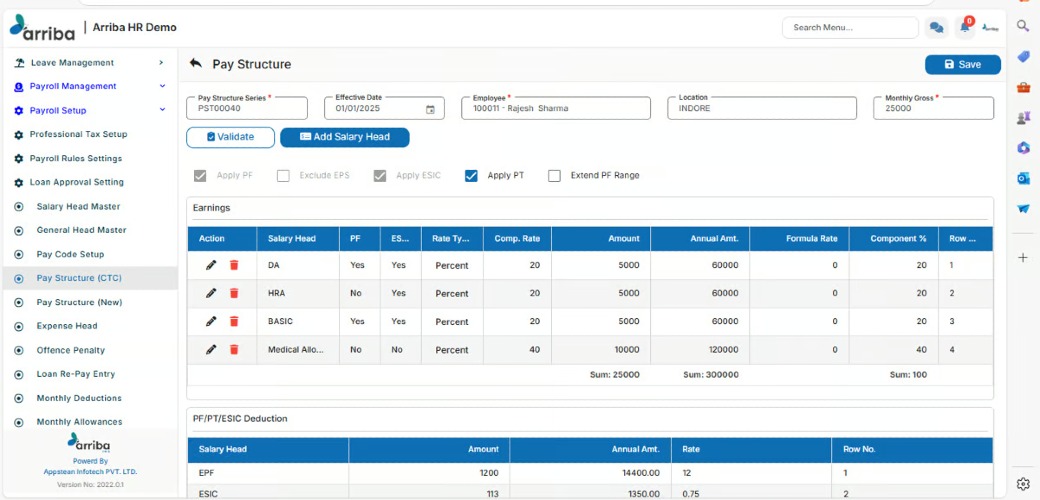1040x500 pixels.
Task: Click the back arrow beside Pay Structure
Action: (x=195, y=64)
